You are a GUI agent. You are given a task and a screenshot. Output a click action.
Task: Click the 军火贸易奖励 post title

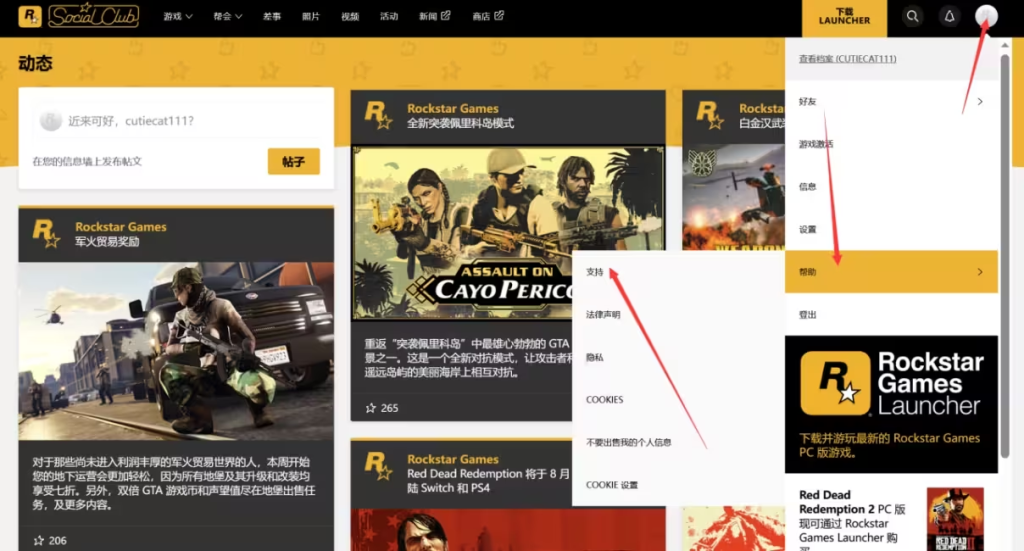point(107,242)
